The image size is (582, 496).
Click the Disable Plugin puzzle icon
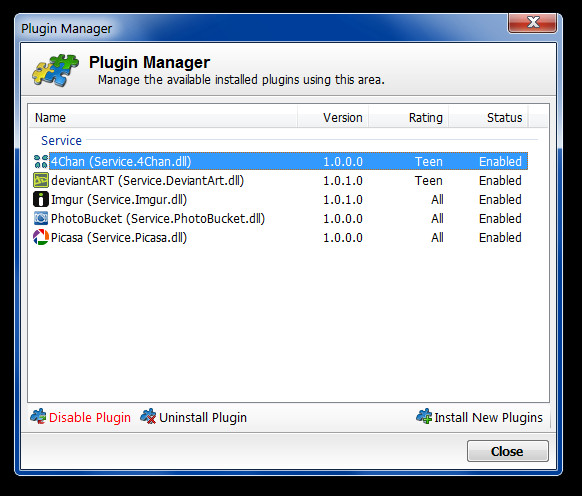38,417
